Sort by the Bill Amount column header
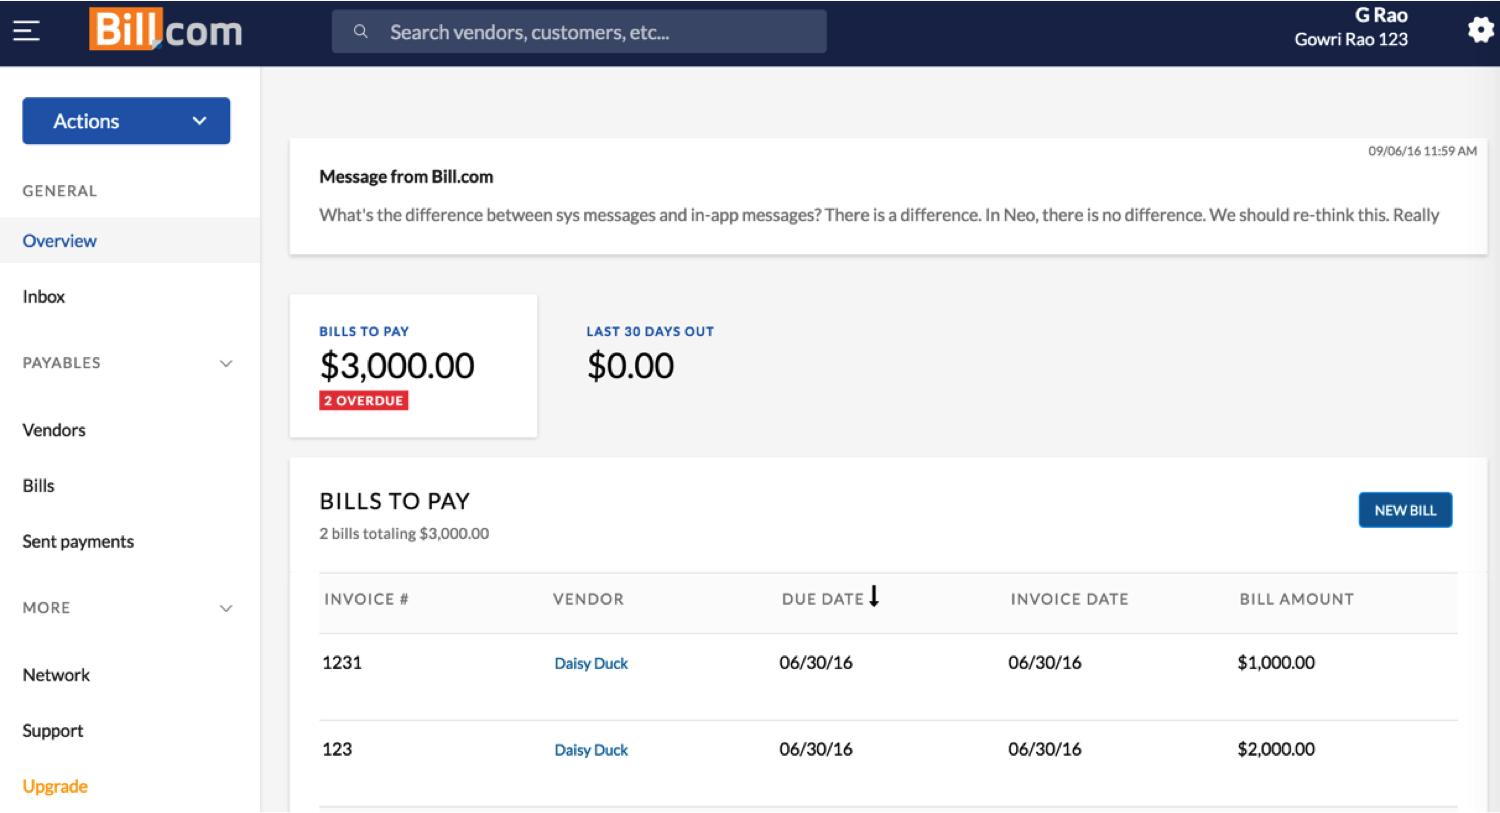The image size is (1500, 813). (1296, 599)
